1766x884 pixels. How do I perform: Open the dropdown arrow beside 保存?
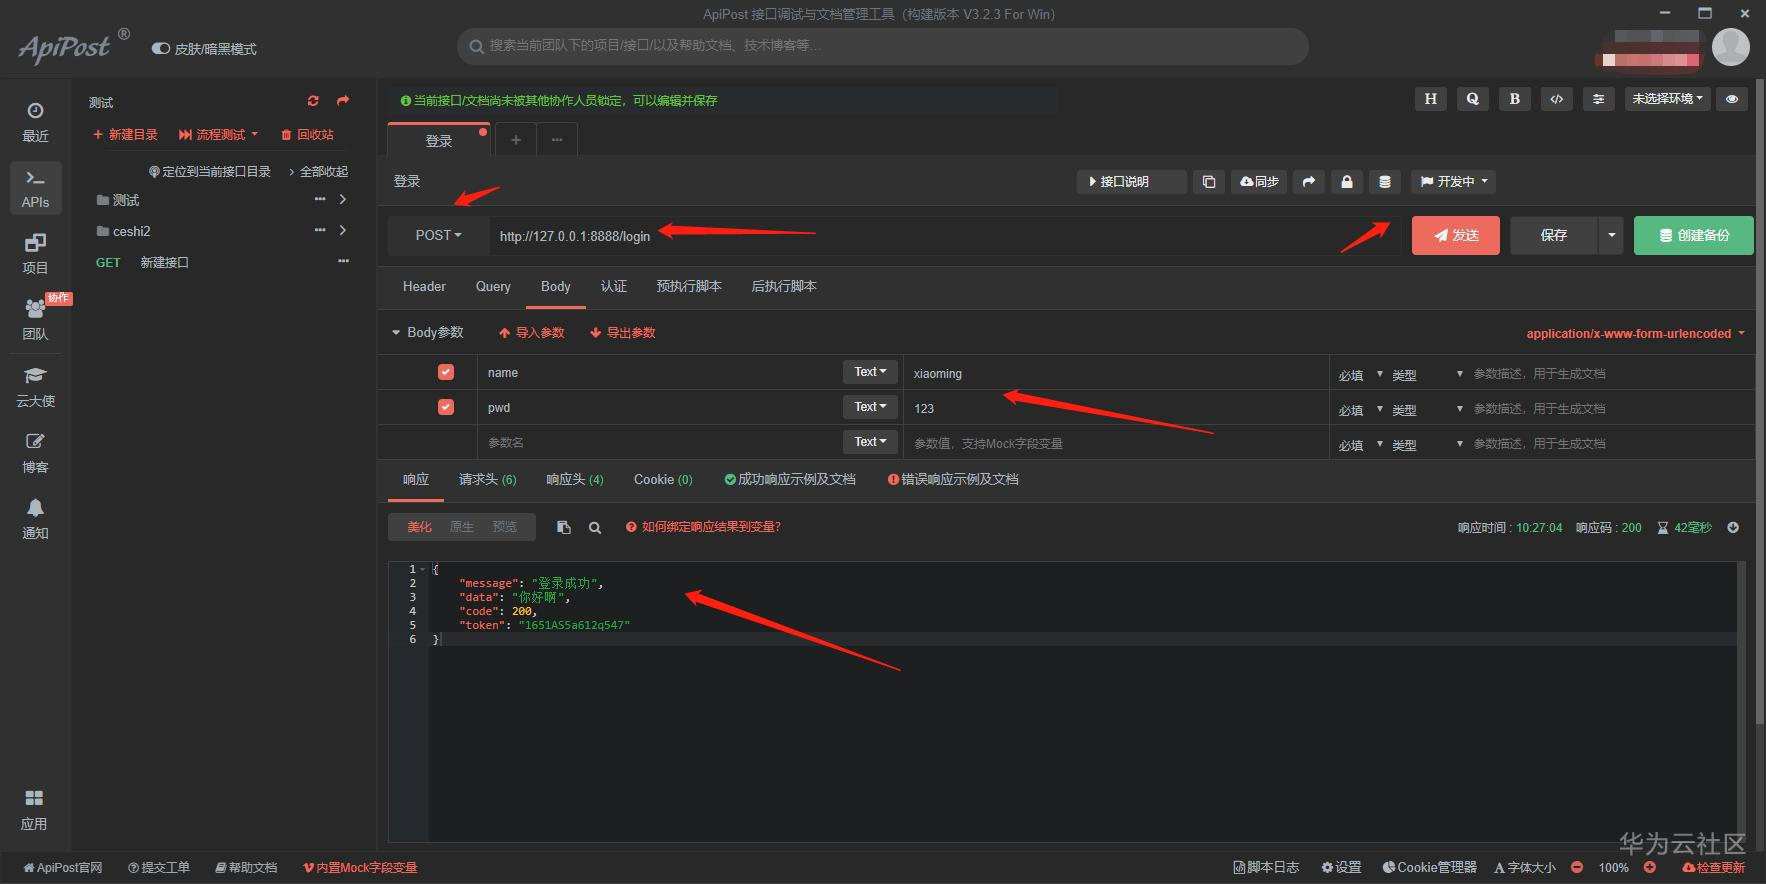tap(1611, 235)
